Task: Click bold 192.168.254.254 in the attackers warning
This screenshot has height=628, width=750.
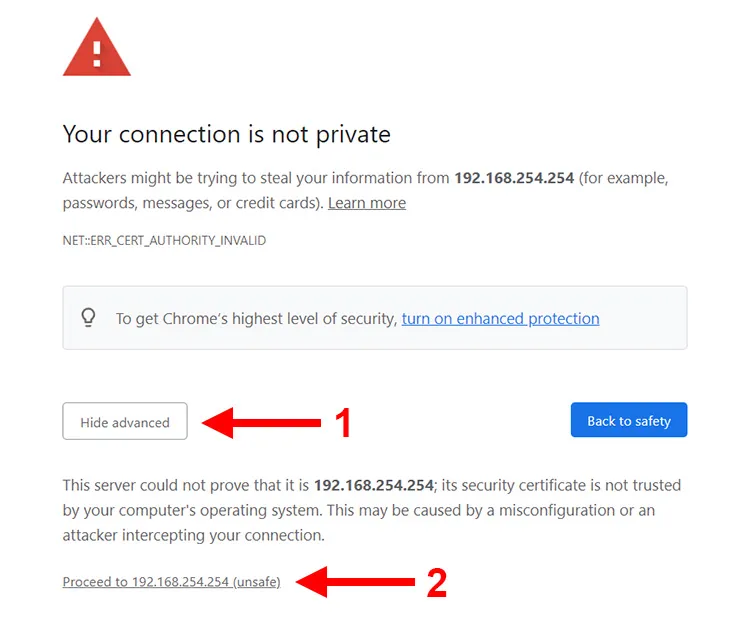Action: 514,178
